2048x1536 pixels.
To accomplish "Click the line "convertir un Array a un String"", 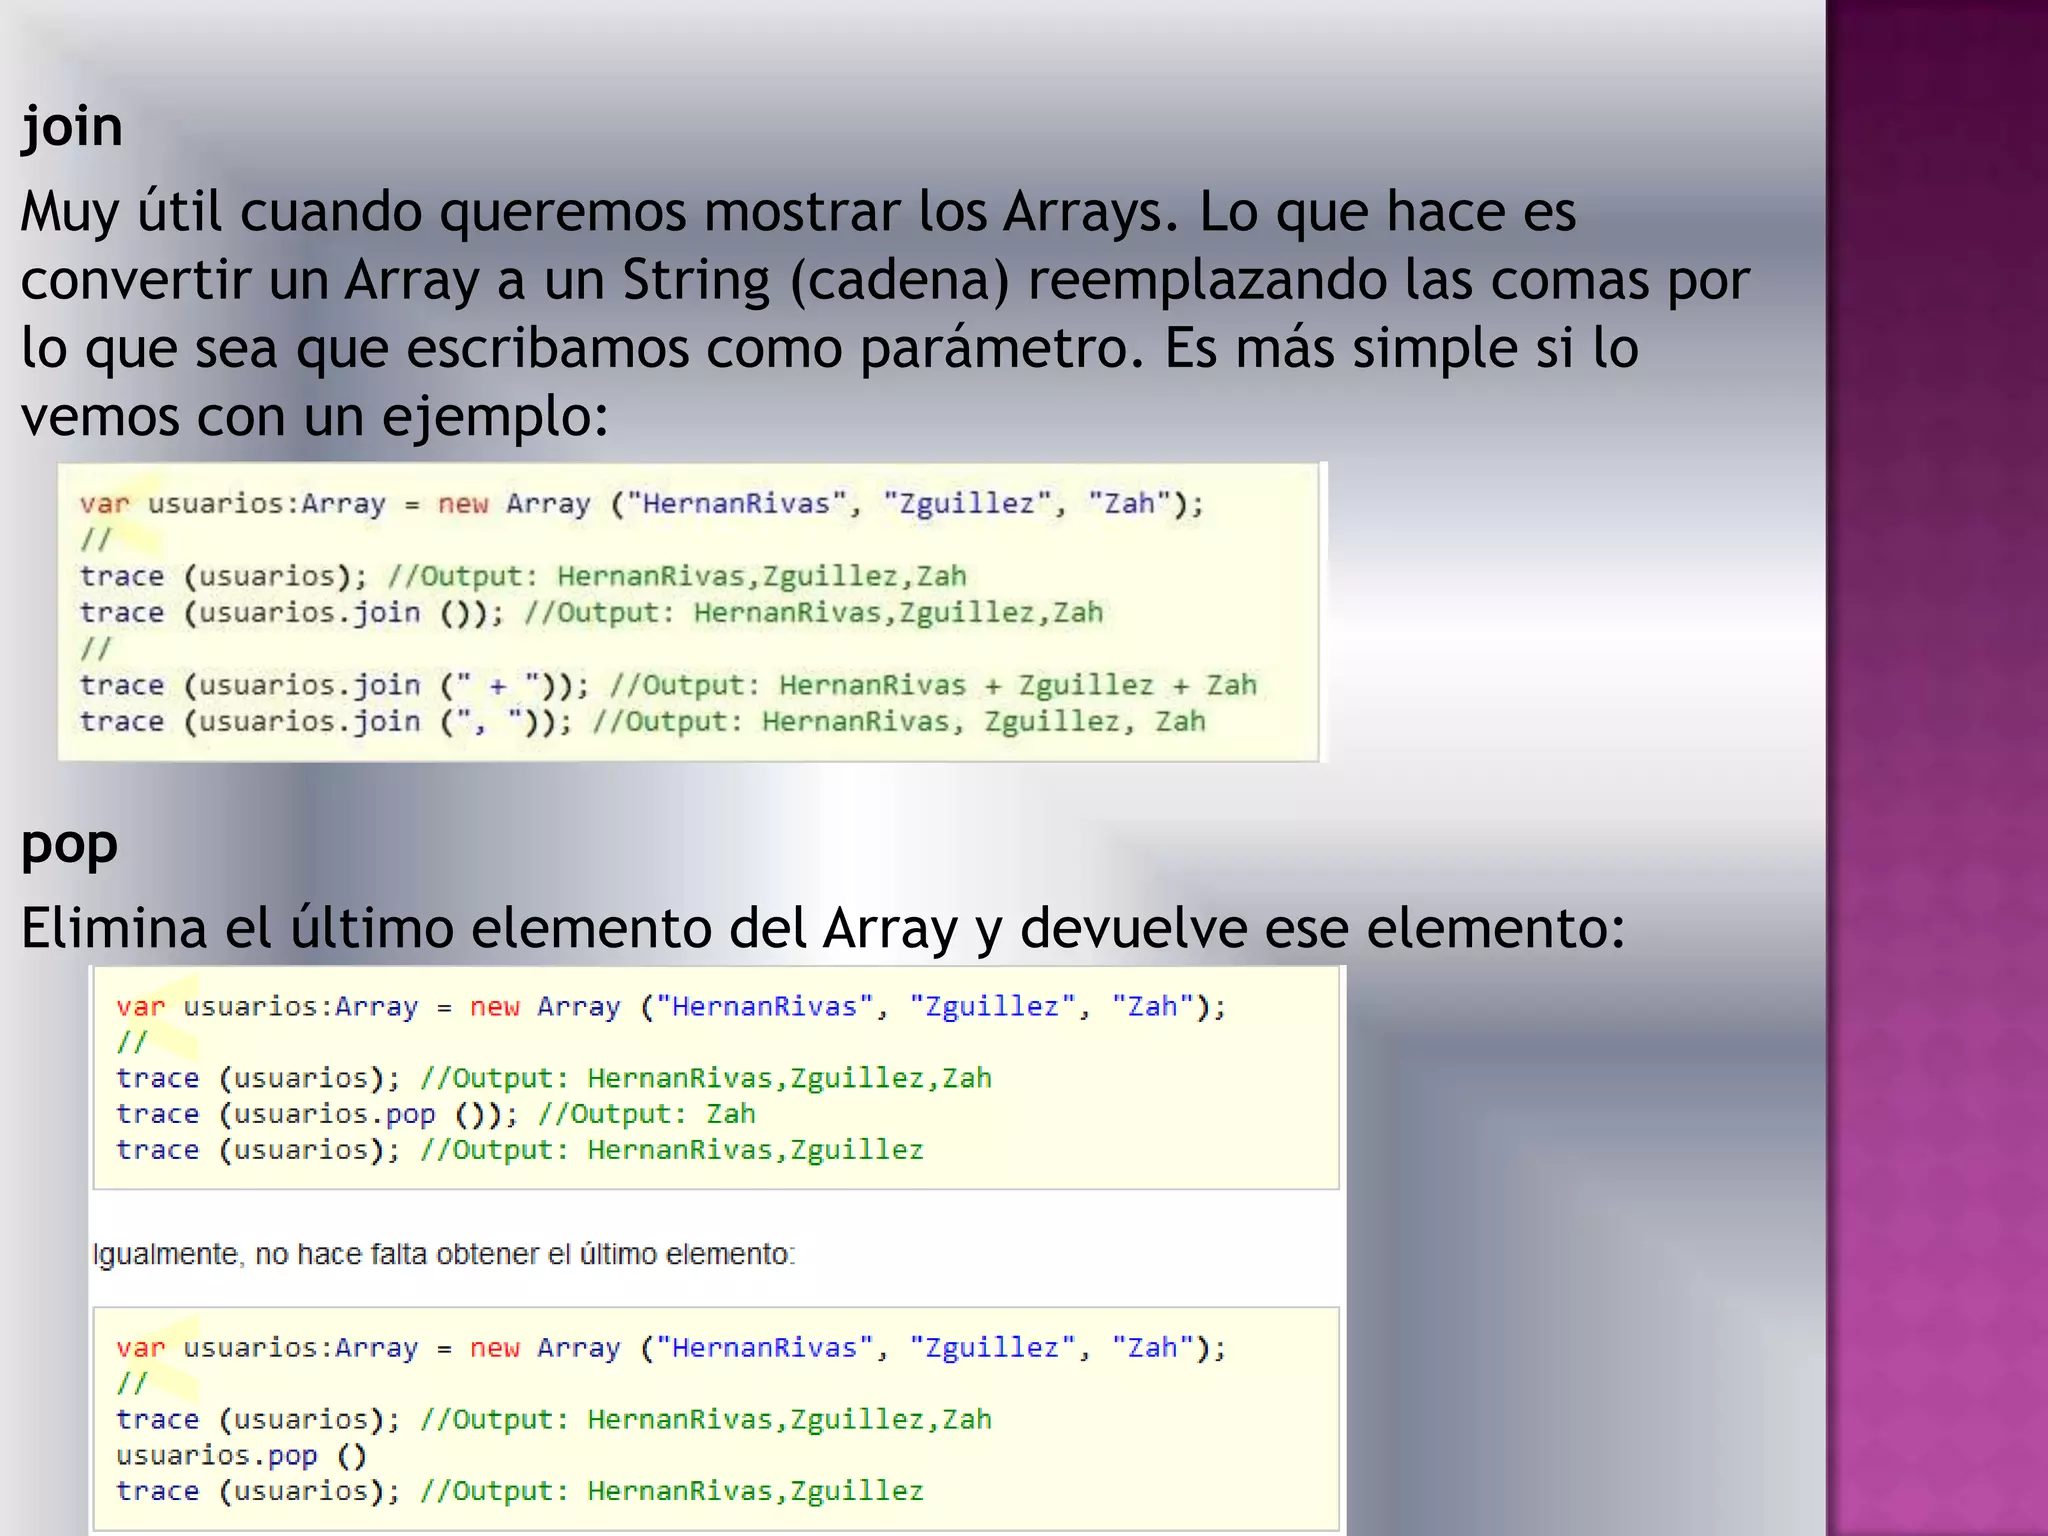I will 885,279.
